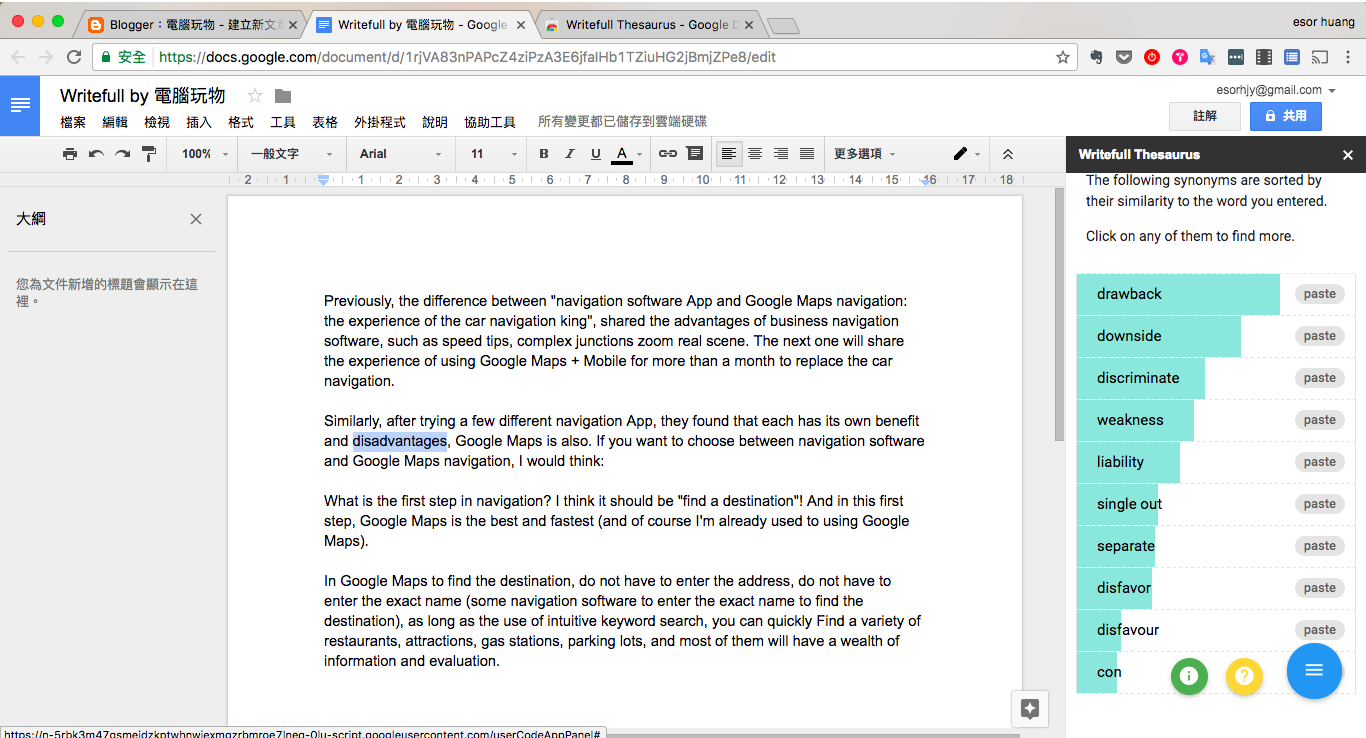Open the Docs home icon
Screen dimensions: 1366x738
(20, 106)
